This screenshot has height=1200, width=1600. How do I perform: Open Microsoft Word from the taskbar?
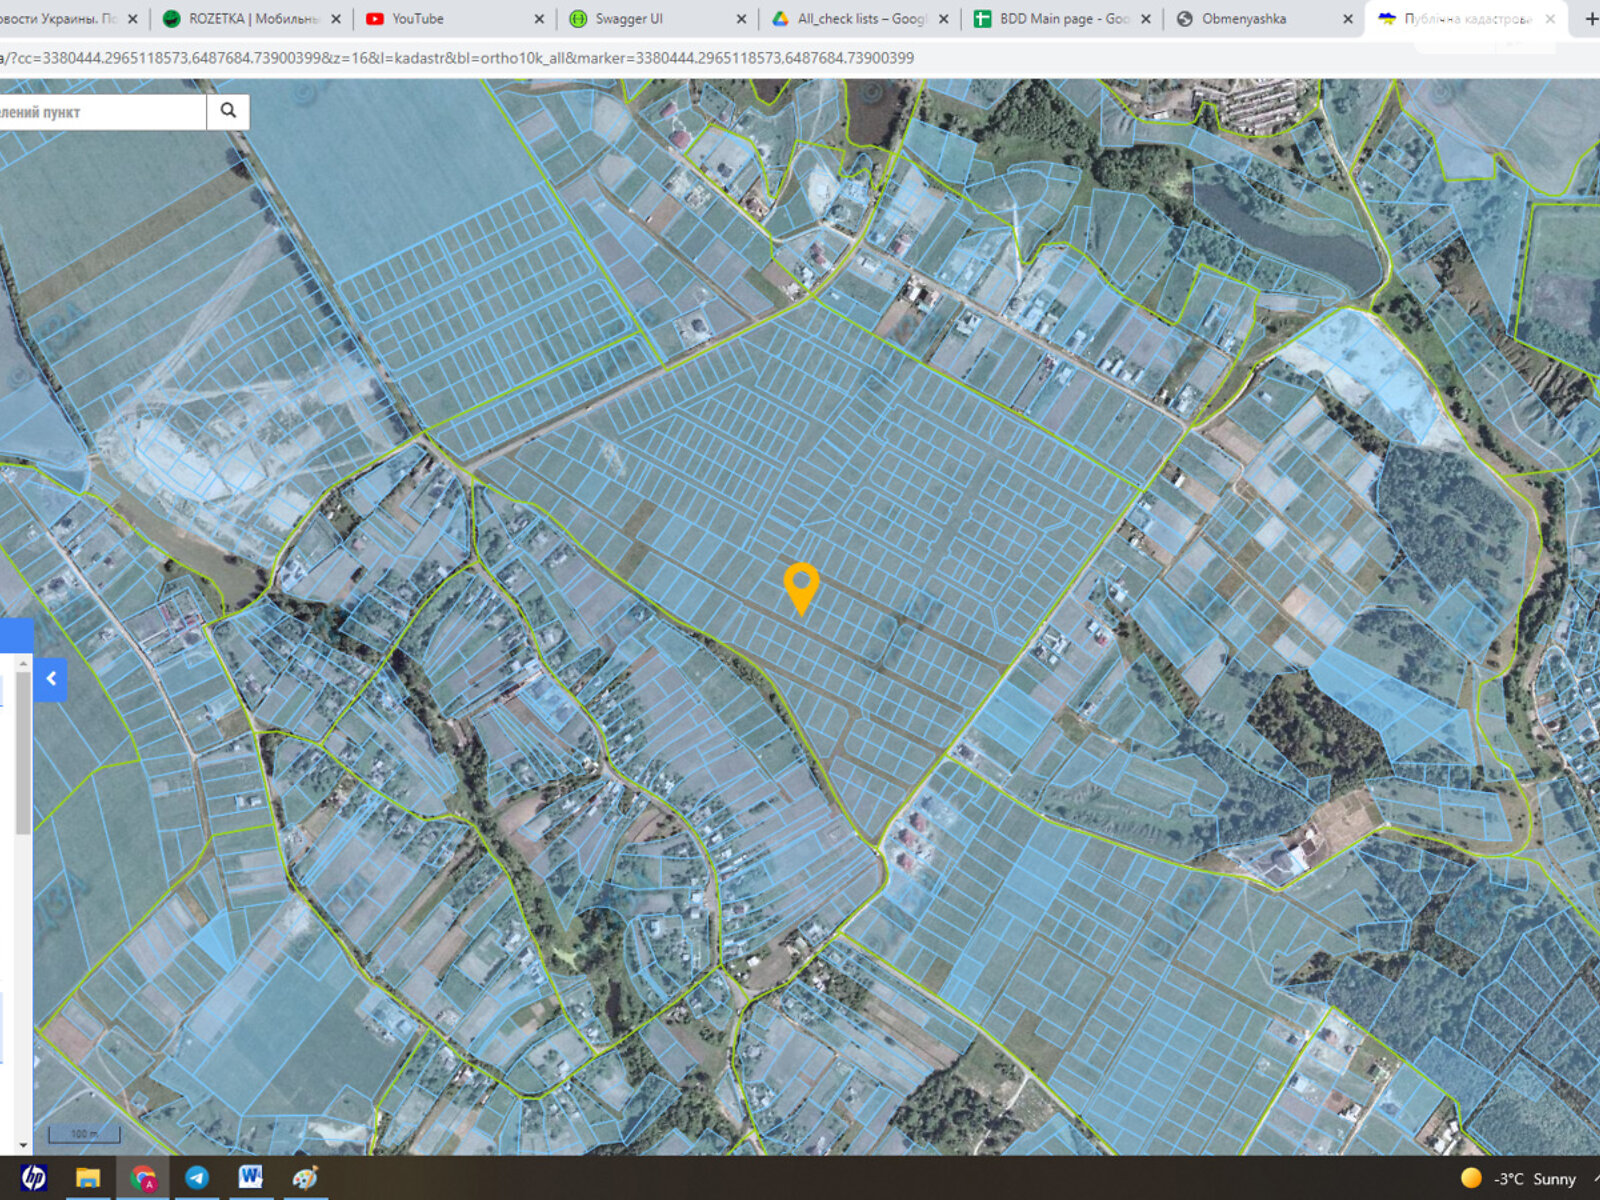tap(250, 1178)
